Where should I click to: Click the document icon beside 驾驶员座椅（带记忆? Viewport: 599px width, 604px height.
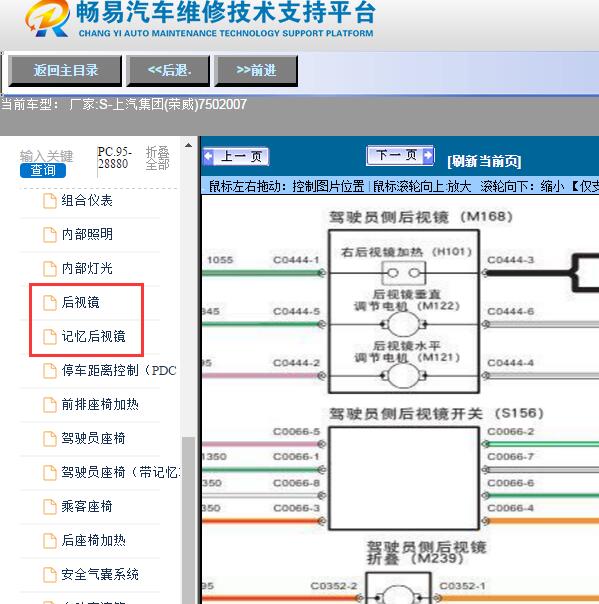(50, 473)
